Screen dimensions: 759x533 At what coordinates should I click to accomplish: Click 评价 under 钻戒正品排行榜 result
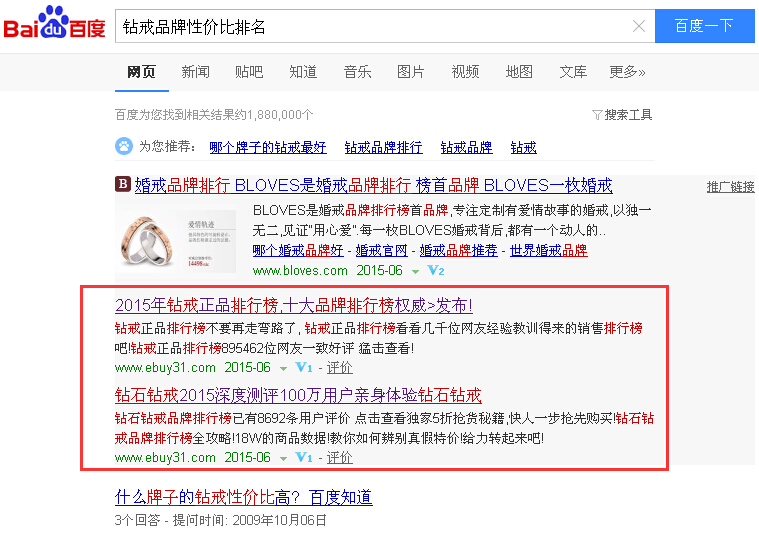(340, 367)
